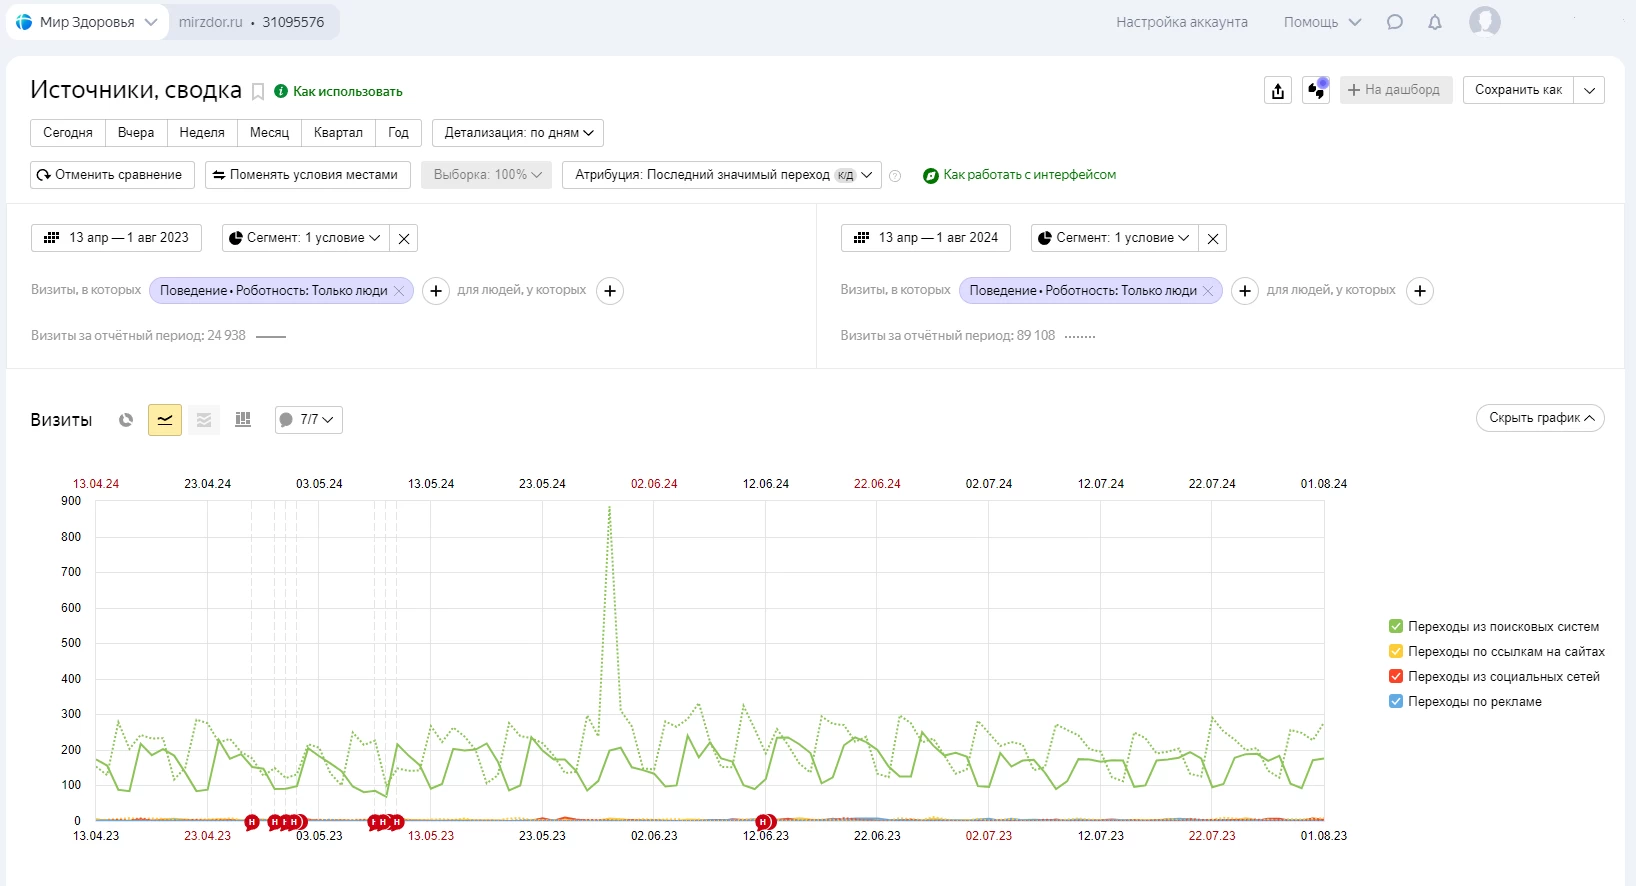Toggle the social network traffic checkbox
The width and height of the screenshot is (1636, 886).
click(1396, 677)
